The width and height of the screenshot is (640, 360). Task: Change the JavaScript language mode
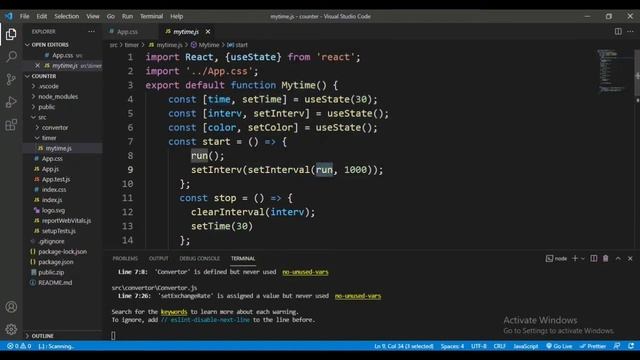525,346
